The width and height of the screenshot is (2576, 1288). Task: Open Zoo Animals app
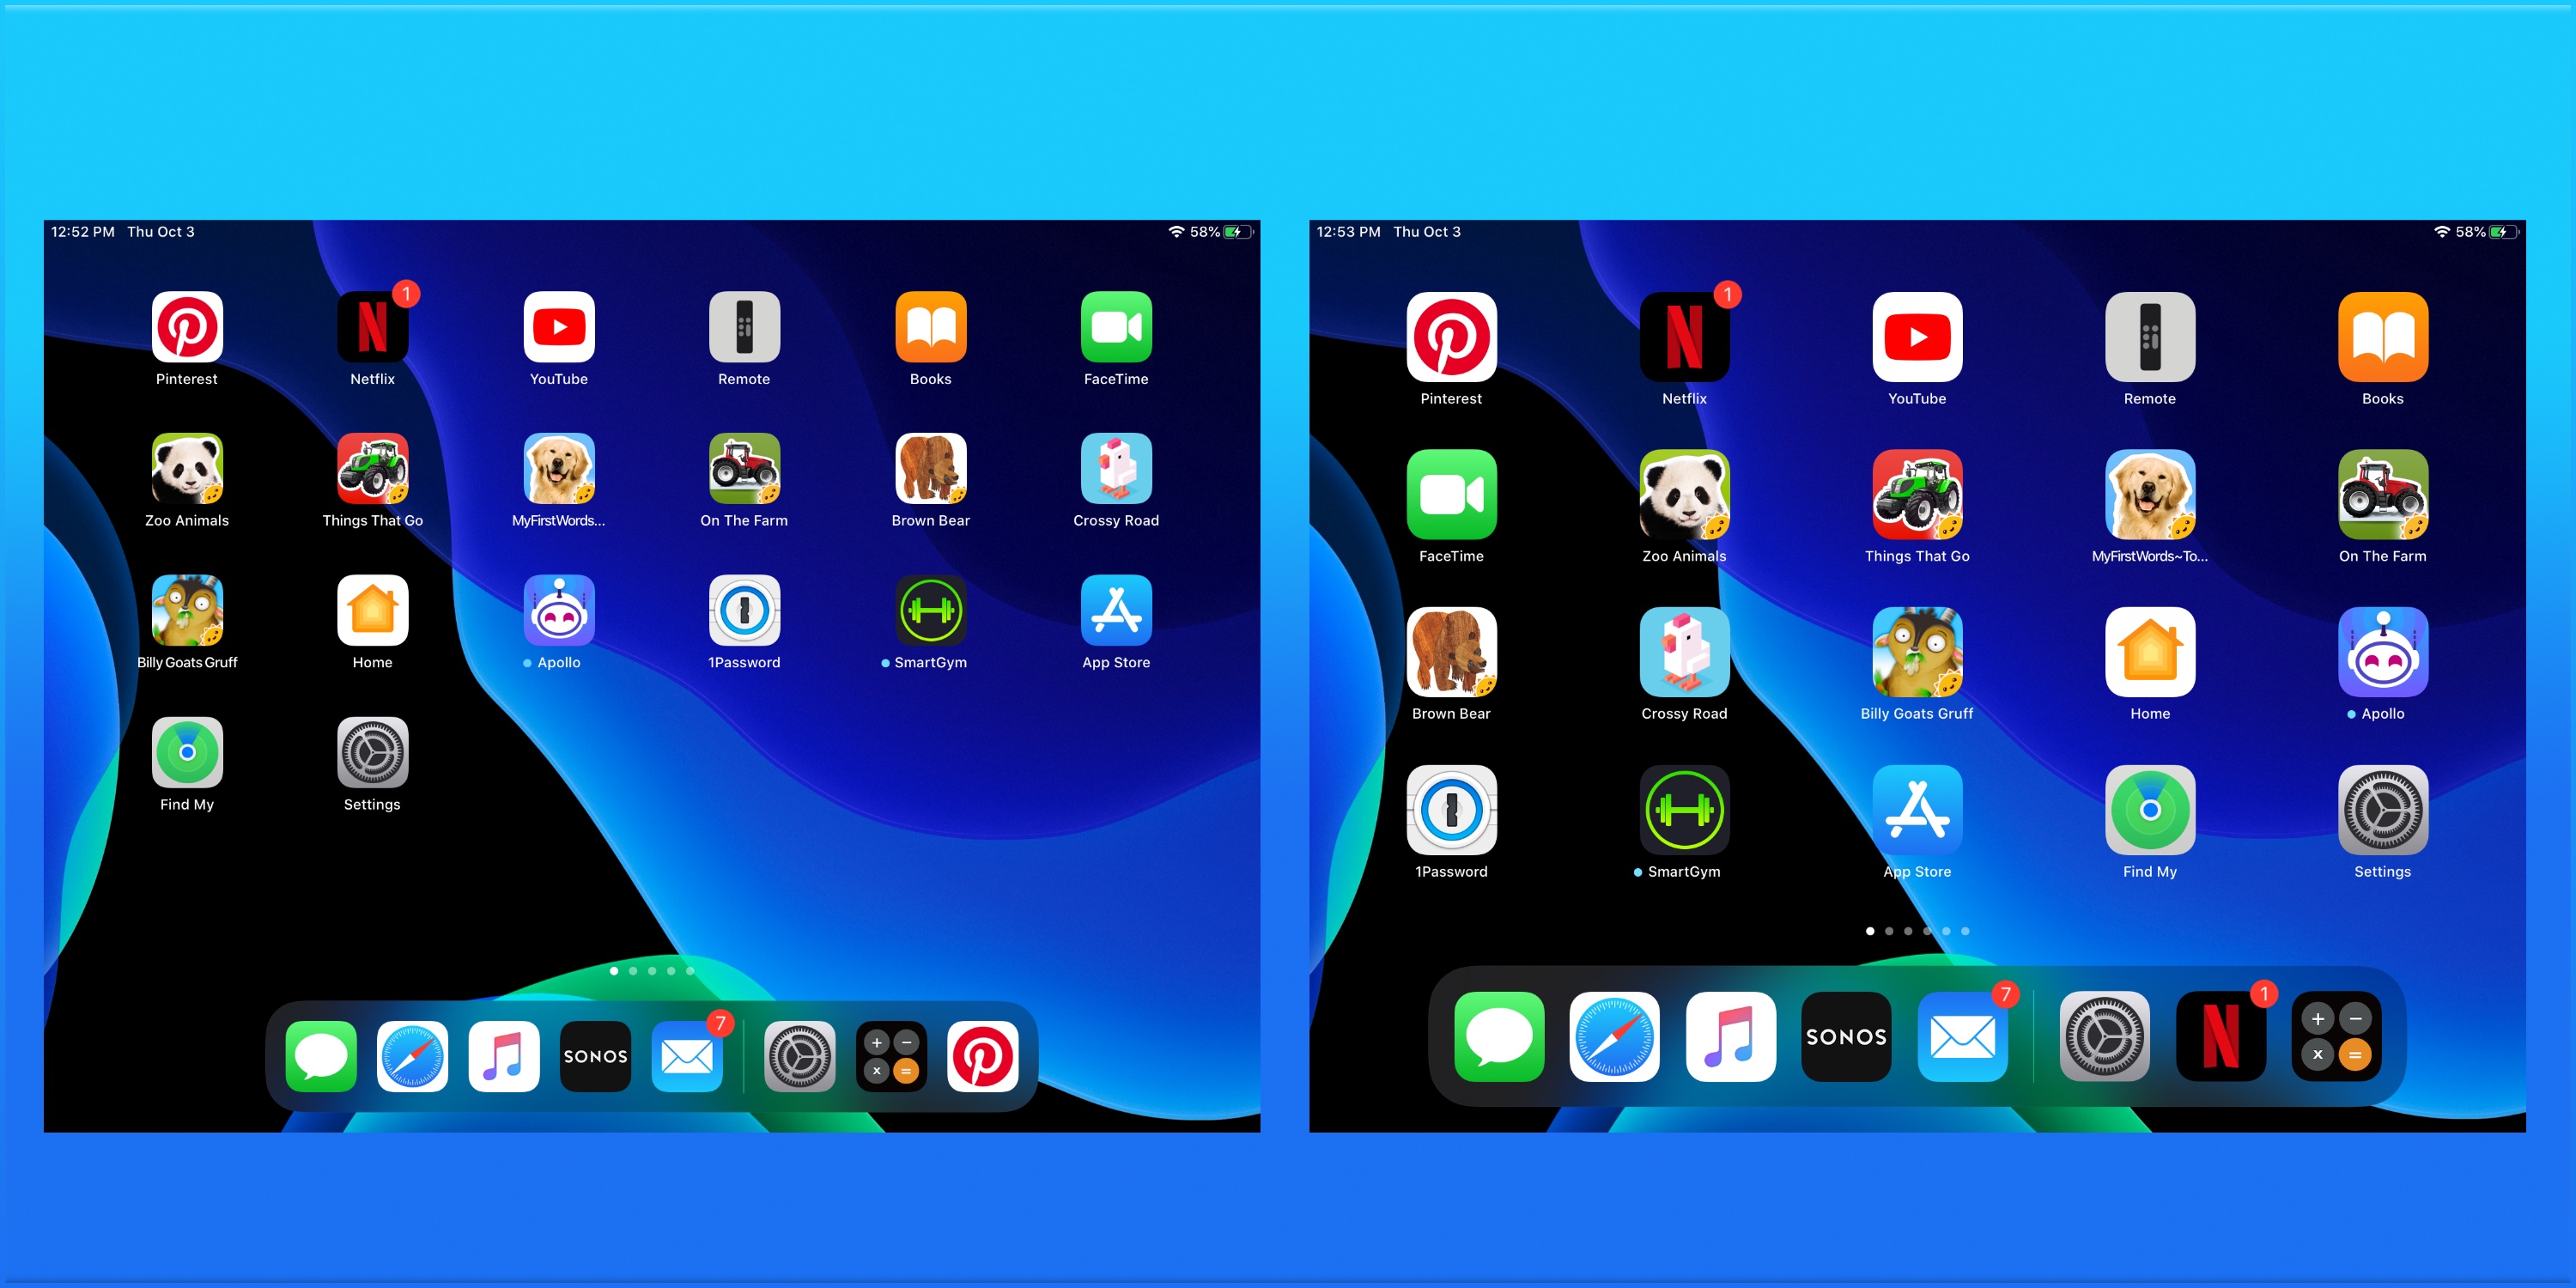pos(185,475)
